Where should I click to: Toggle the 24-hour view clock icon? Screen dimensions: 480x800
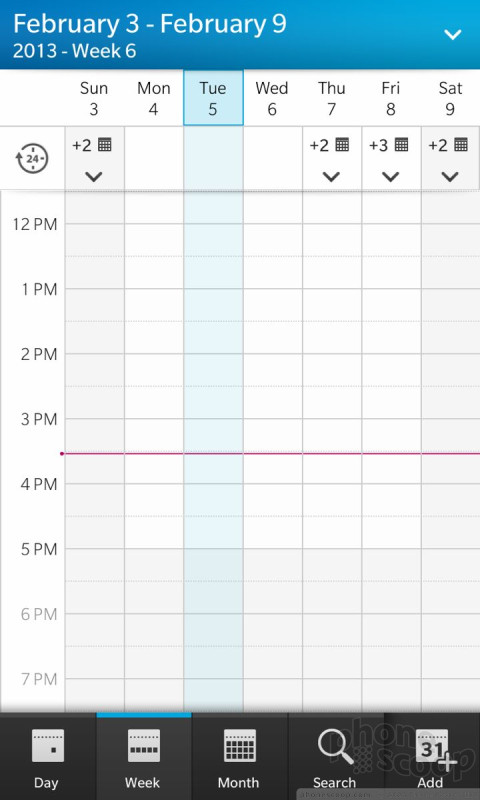pyautogui.click(x=32, y=159)
